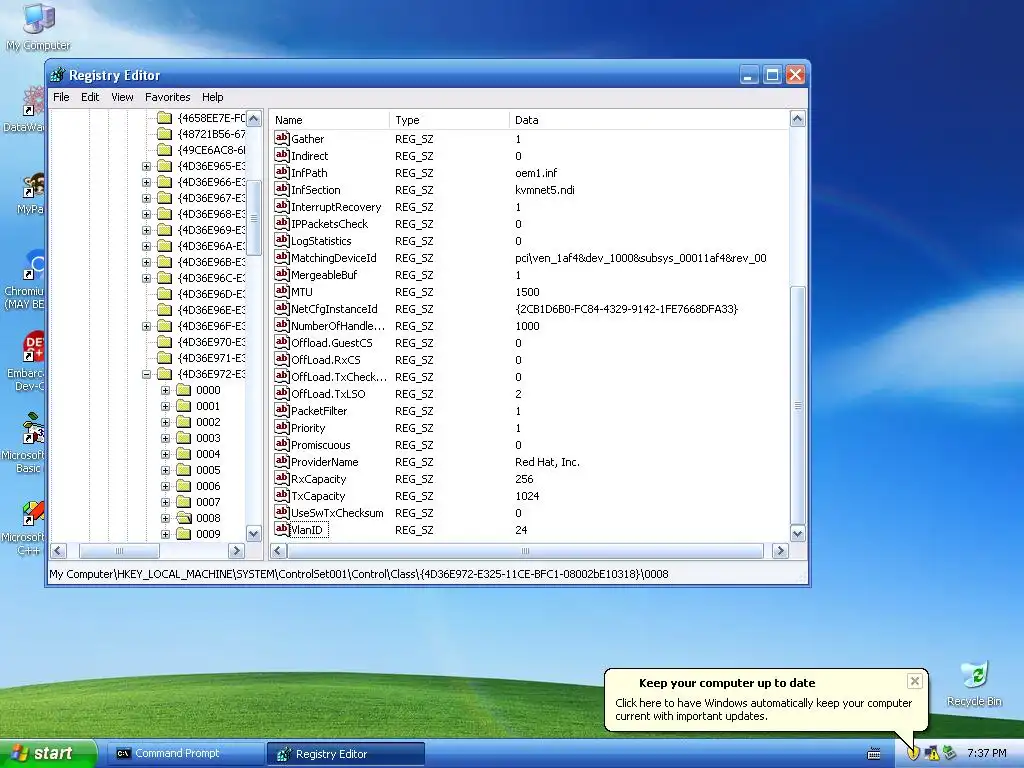Viewport: 1024px width, 768px height.
Task: Click the folder icon for {4658EE7E-FC key
Action: pos(165,118)
